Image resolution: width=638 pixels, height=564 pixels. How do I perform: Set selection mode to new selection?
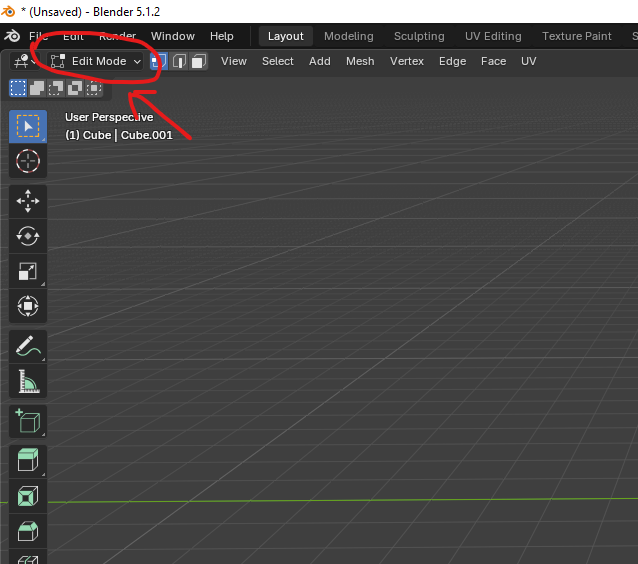click(18, 88)
